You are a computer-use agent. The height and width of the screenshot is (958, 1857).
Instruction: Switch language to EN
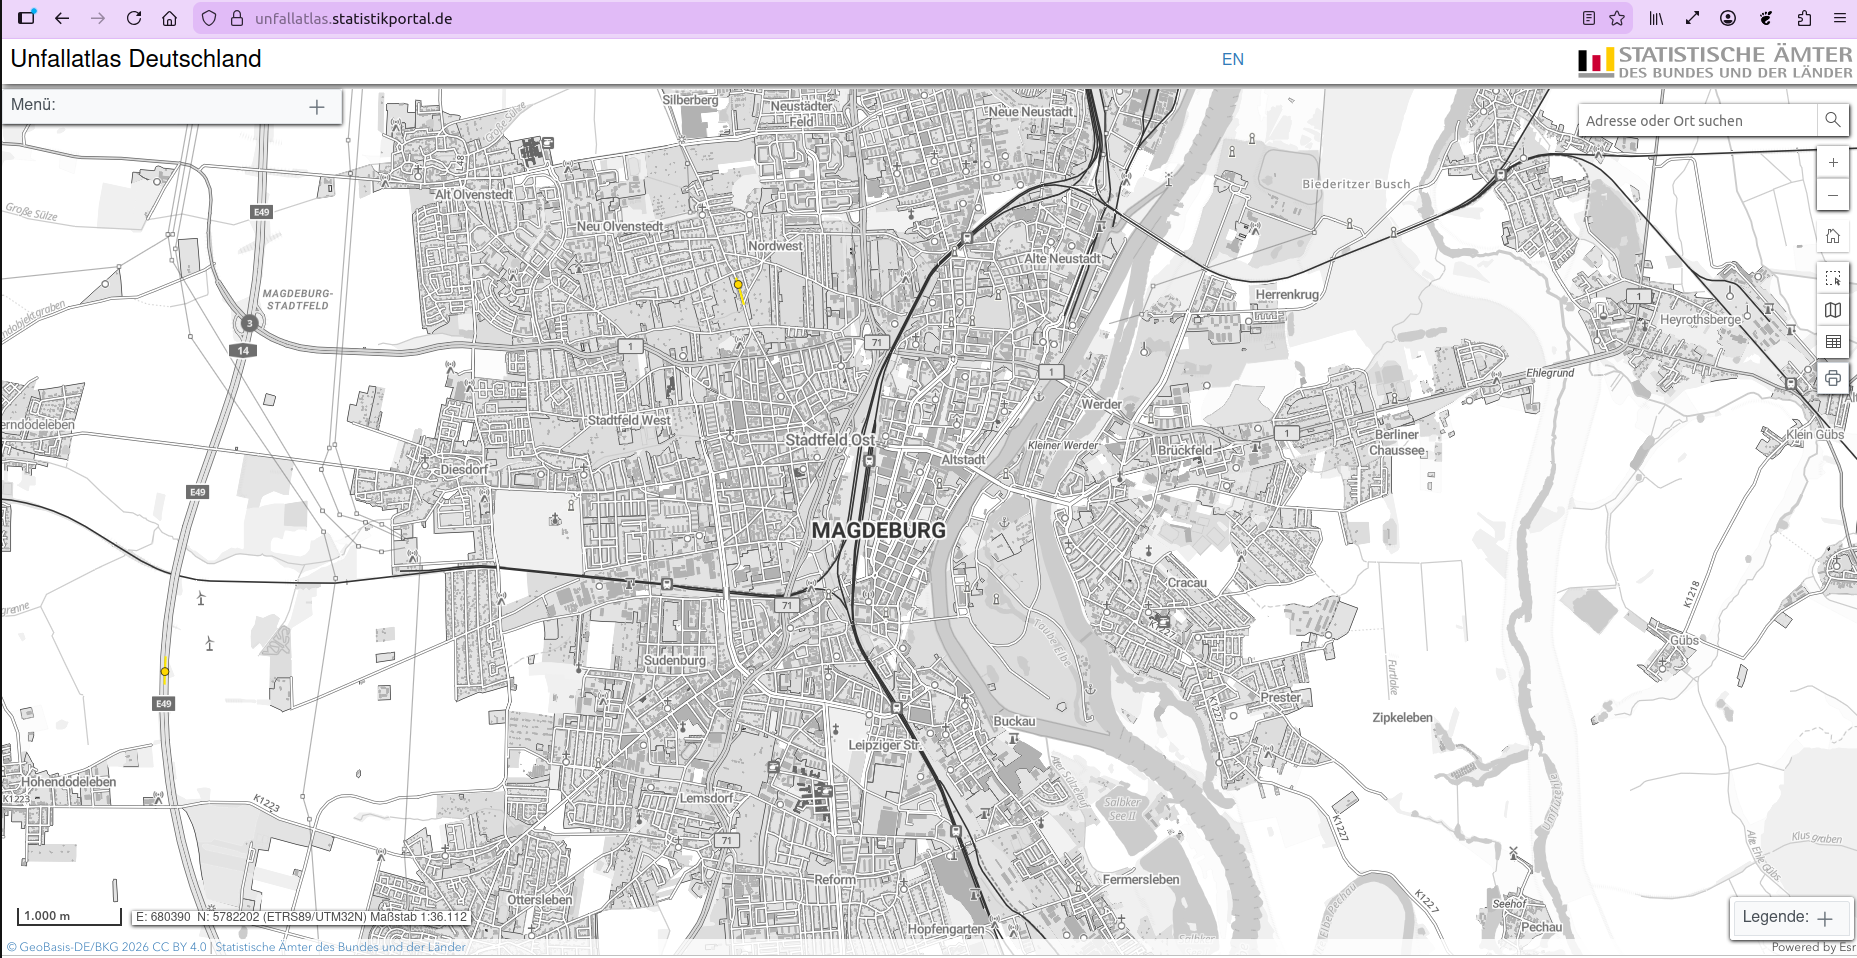1233,59
